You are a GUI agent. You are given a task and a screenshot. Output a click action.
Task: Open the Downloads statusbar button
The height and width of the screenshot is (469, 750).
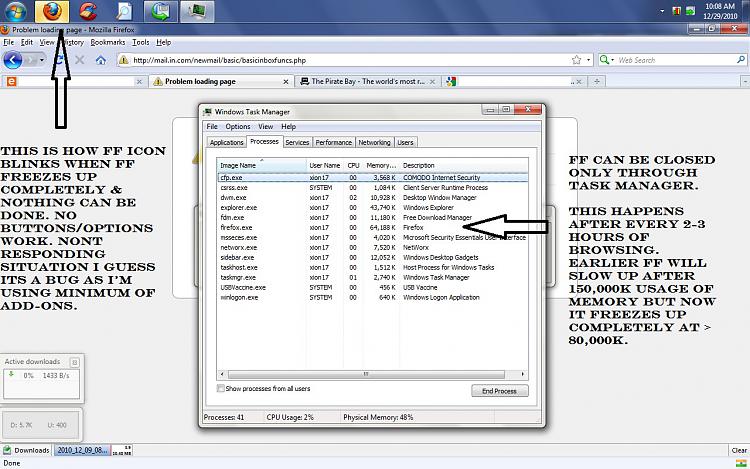pos(26,450)
